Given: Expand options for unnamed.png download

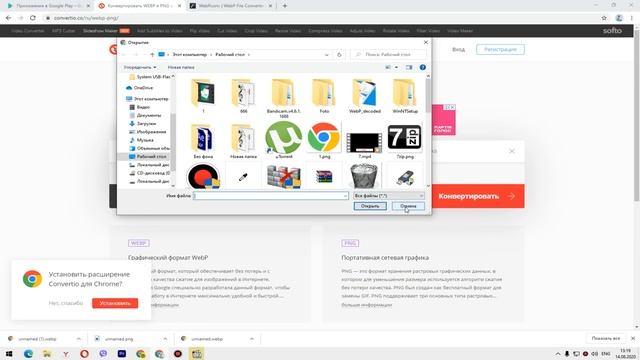Looking at the screenshot, I should 165,339.
